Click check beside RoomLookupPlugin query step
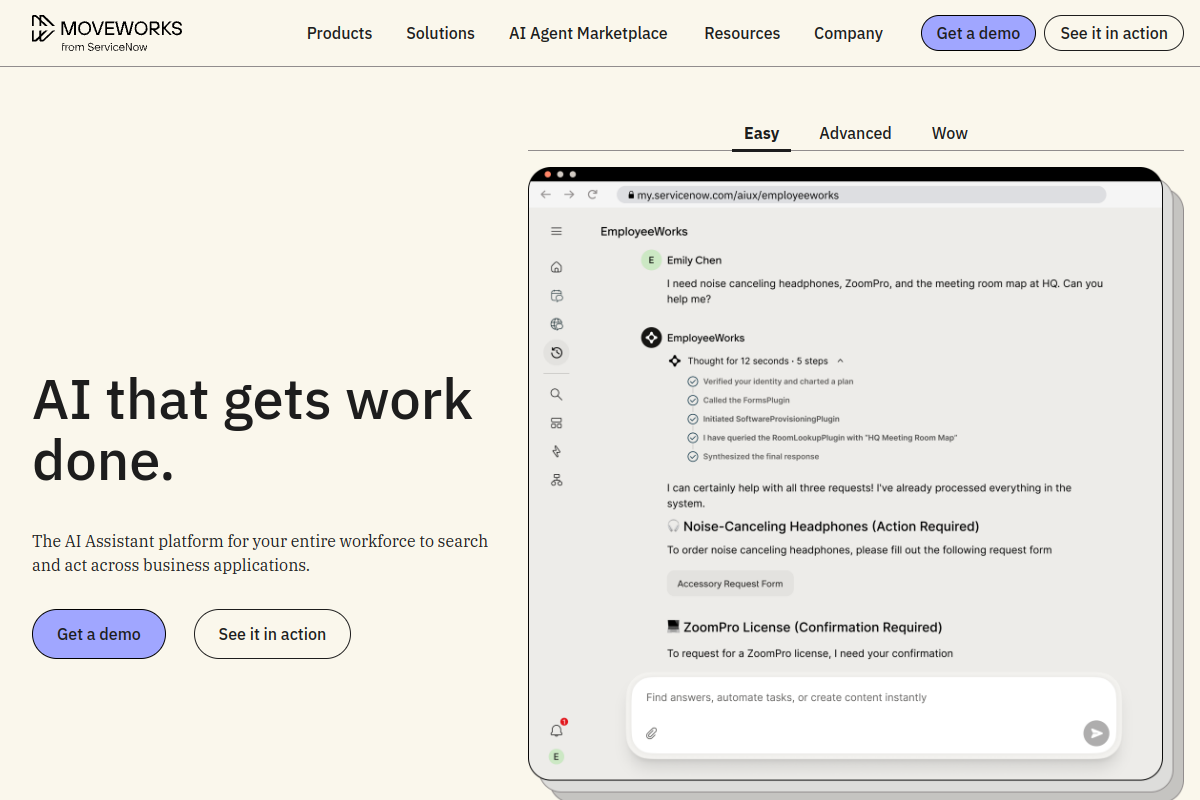This screenshot has width=1200, height=800. tap(693, 438)
